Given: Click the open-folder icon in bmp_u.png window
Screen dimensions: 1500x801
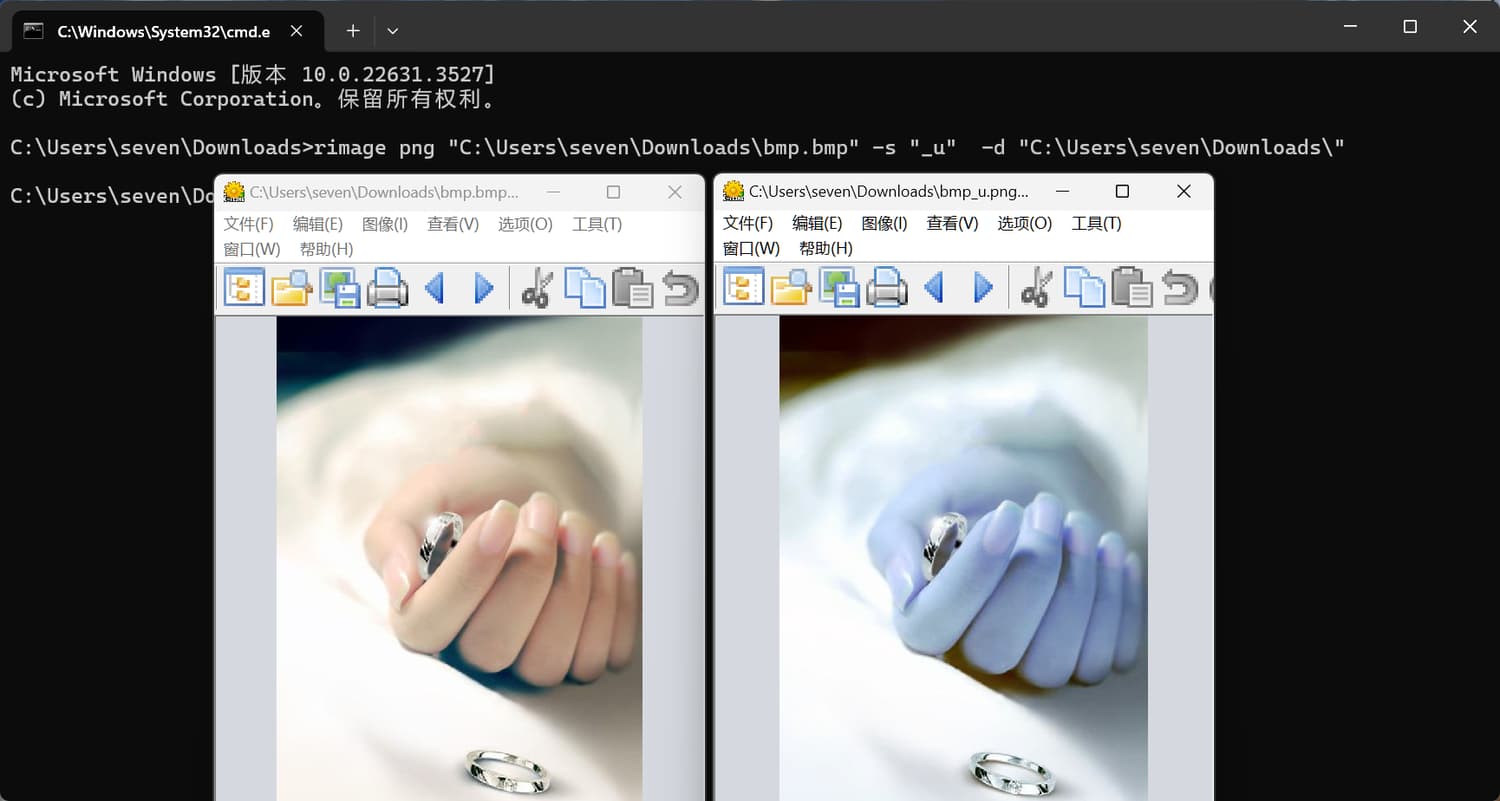Looking at the screenshot, I should (x=791, y=289).
